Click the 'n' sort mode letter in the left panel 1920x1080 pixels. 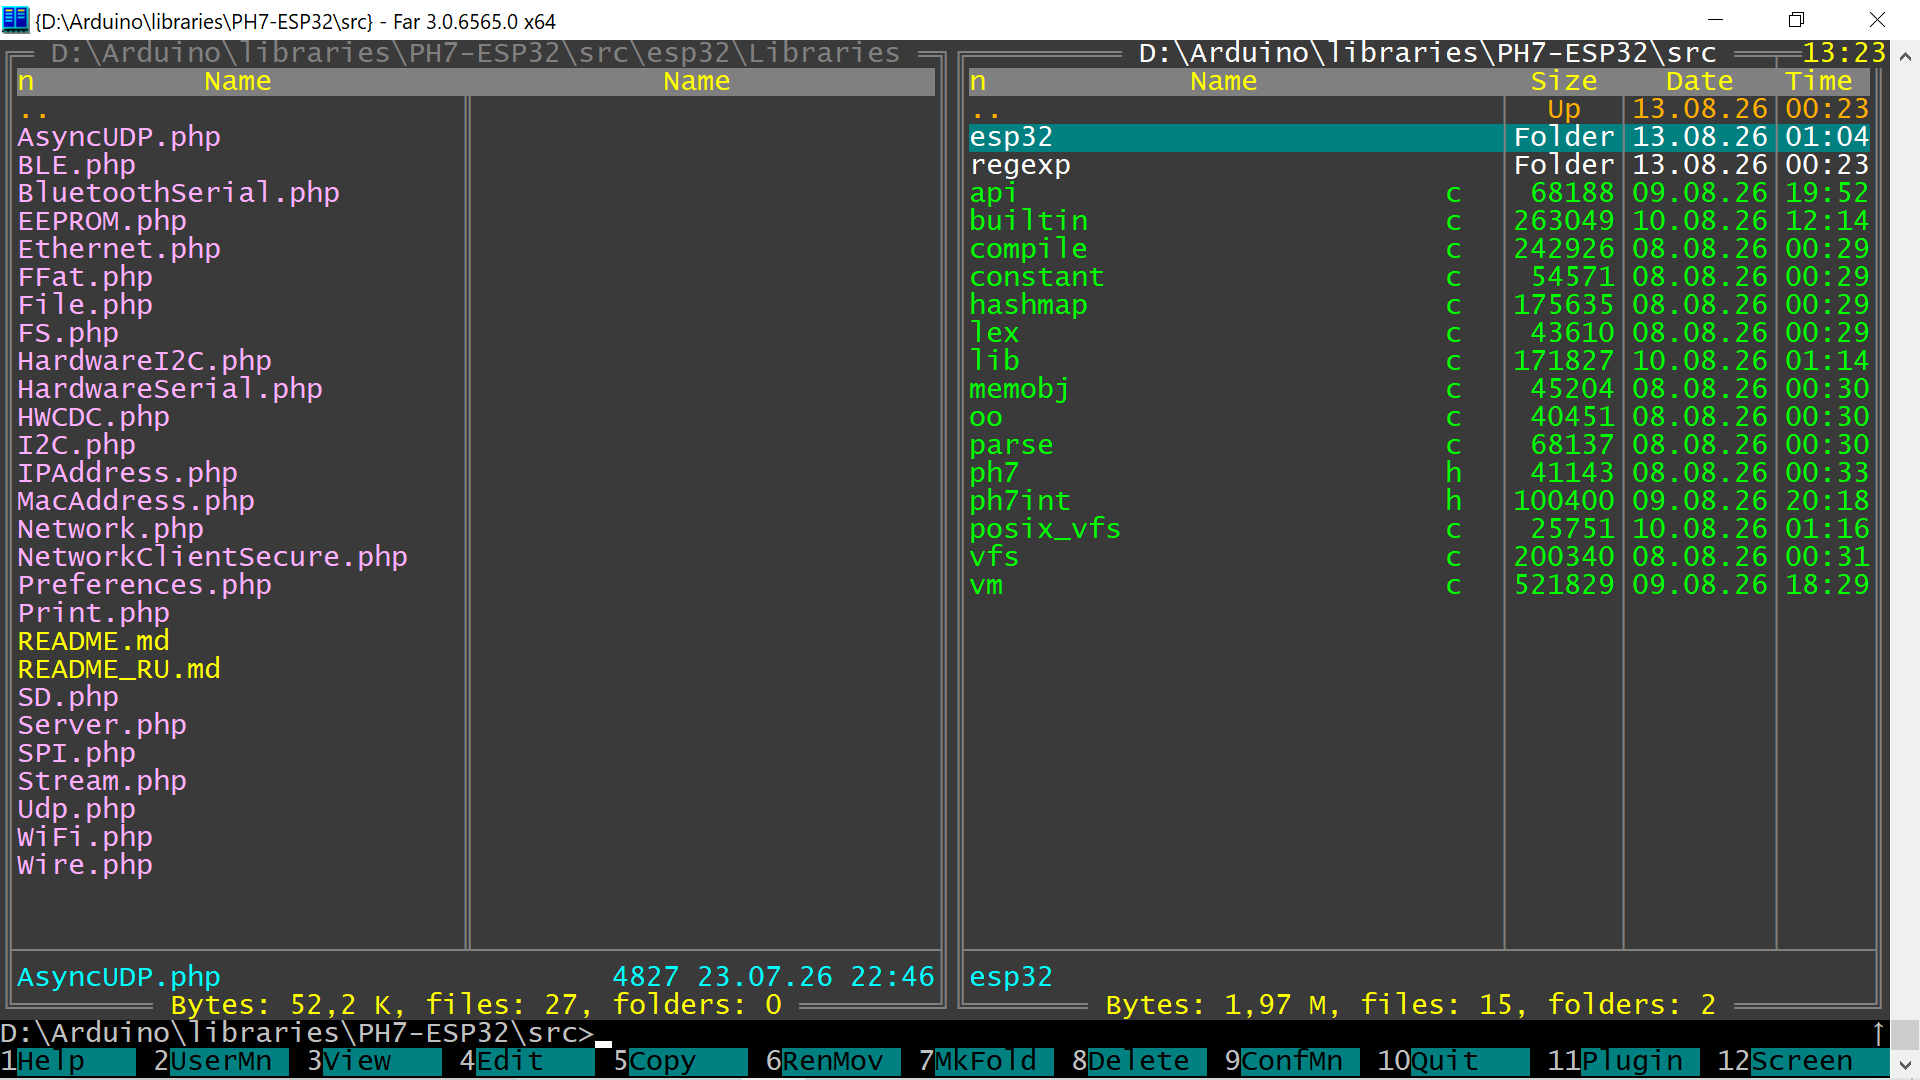pos(26,82)
